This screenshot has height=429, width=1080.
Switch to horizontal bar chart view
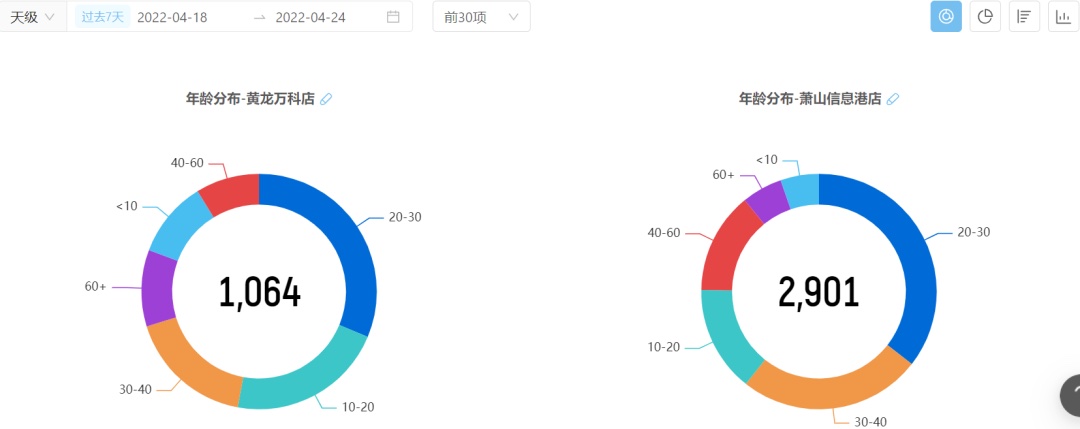coord(1024,17)
